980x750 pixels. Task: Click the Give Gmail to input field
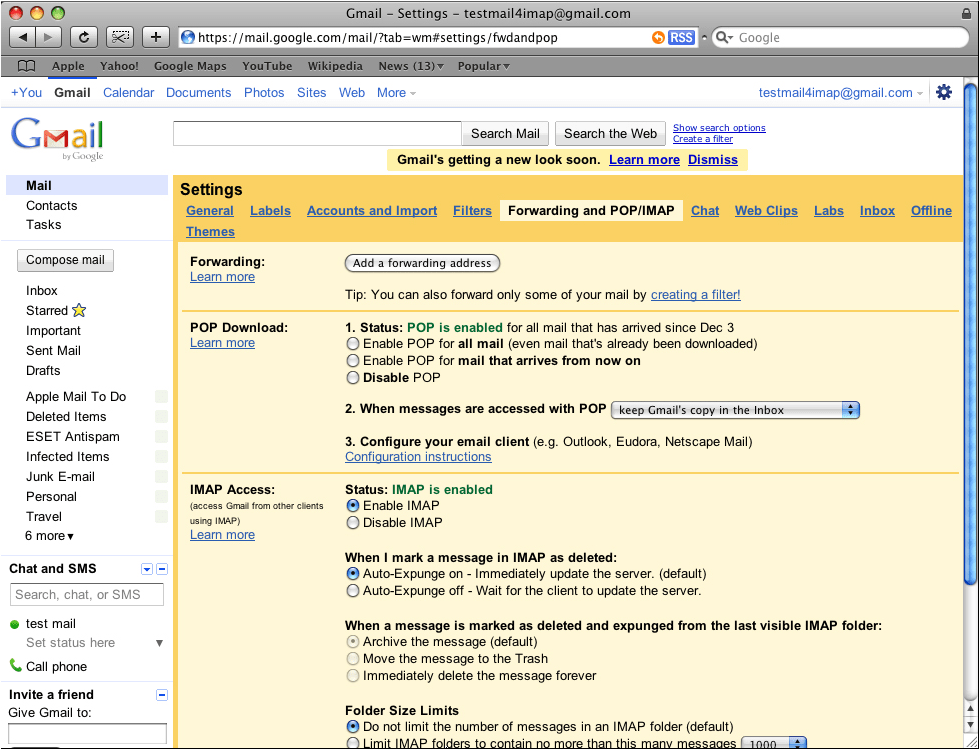[87, 733]
